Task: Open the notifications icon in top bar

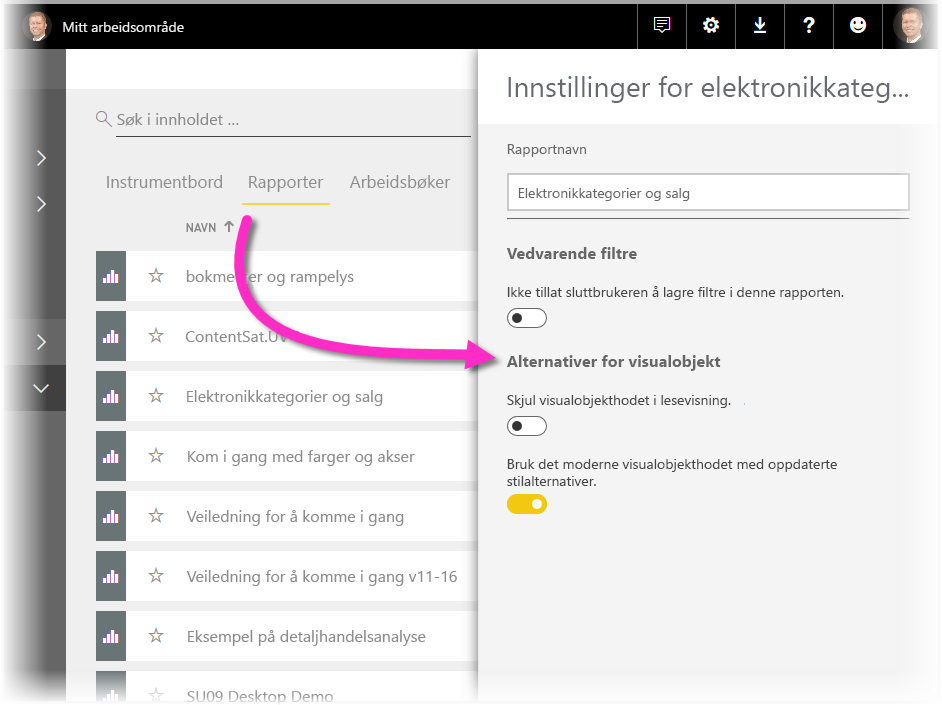Action: click(661, 25)
